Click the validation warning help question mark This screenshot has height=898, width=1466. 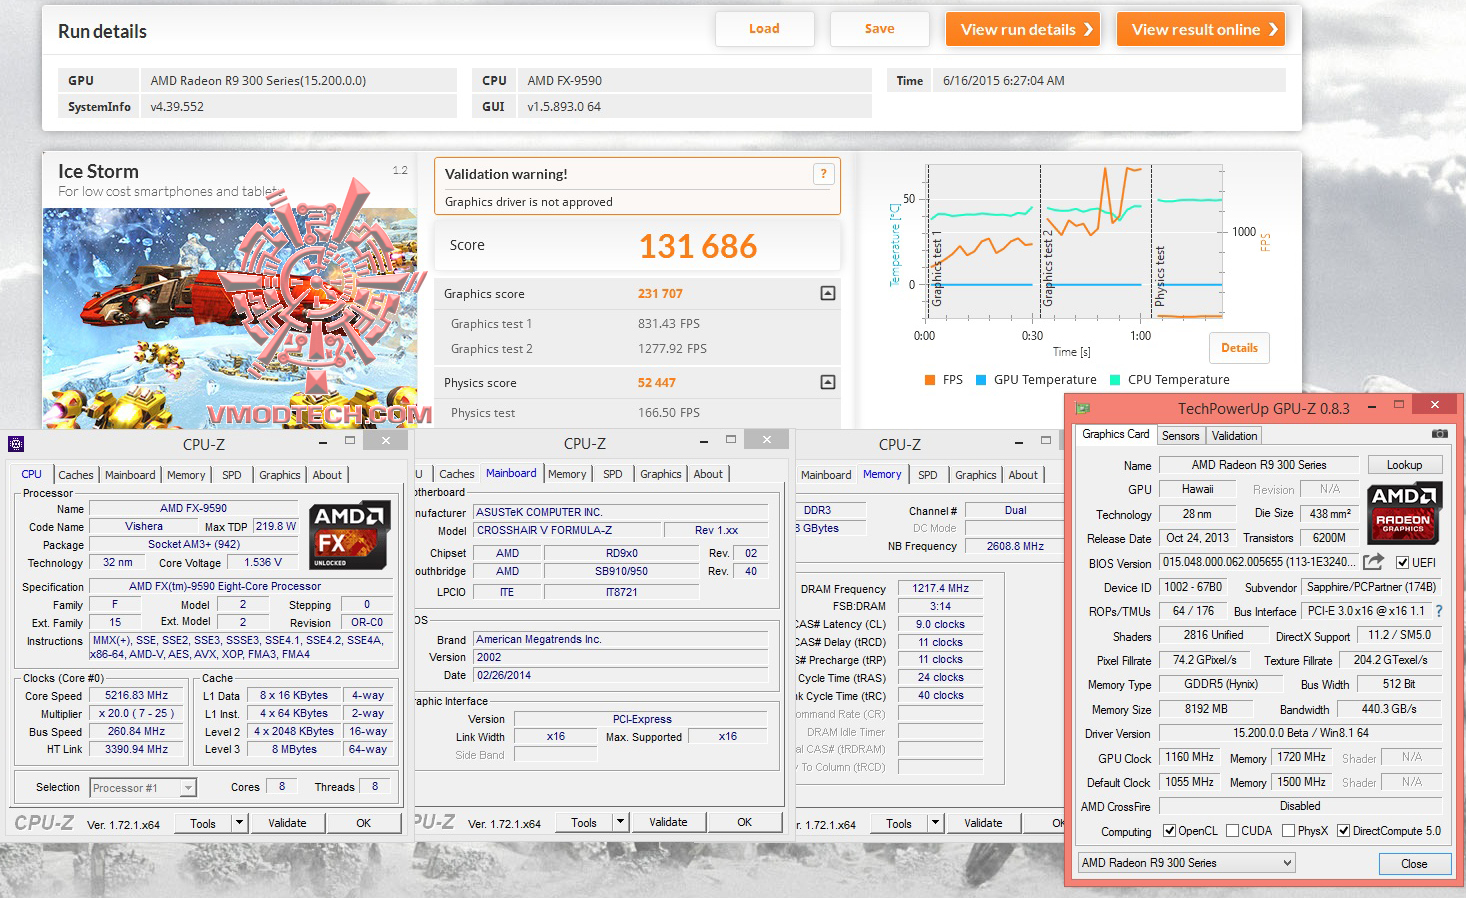(823, 174)
